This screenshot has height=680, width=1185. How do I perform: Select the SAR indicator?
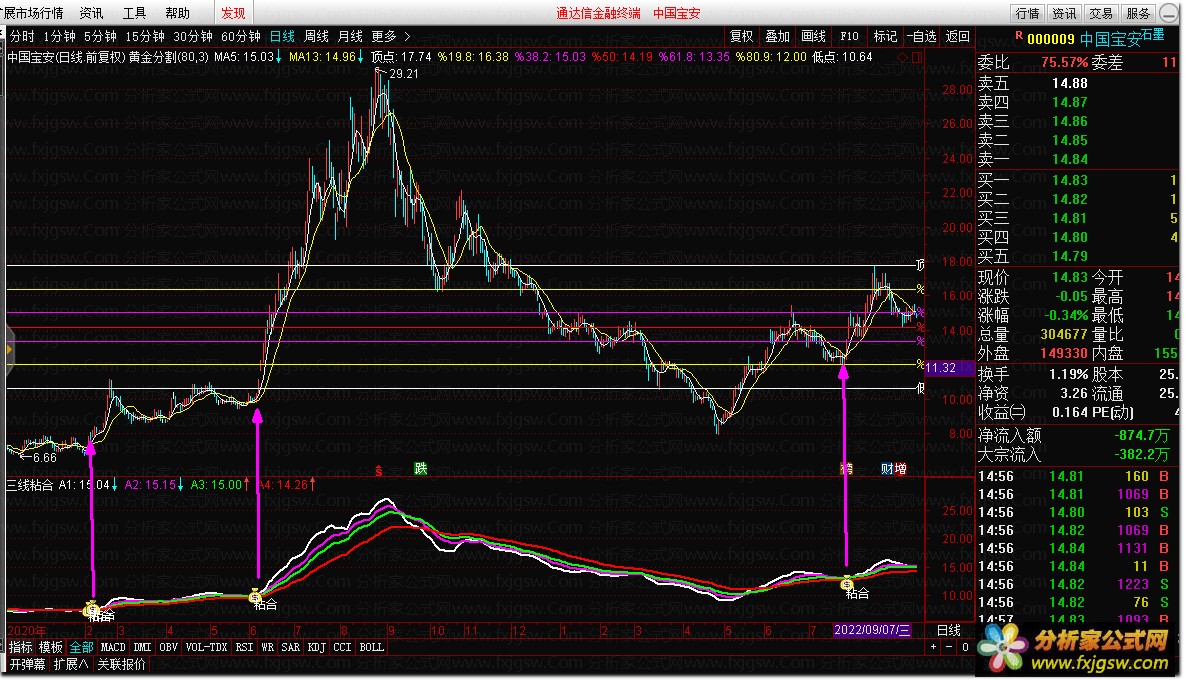tap(291, 648)
